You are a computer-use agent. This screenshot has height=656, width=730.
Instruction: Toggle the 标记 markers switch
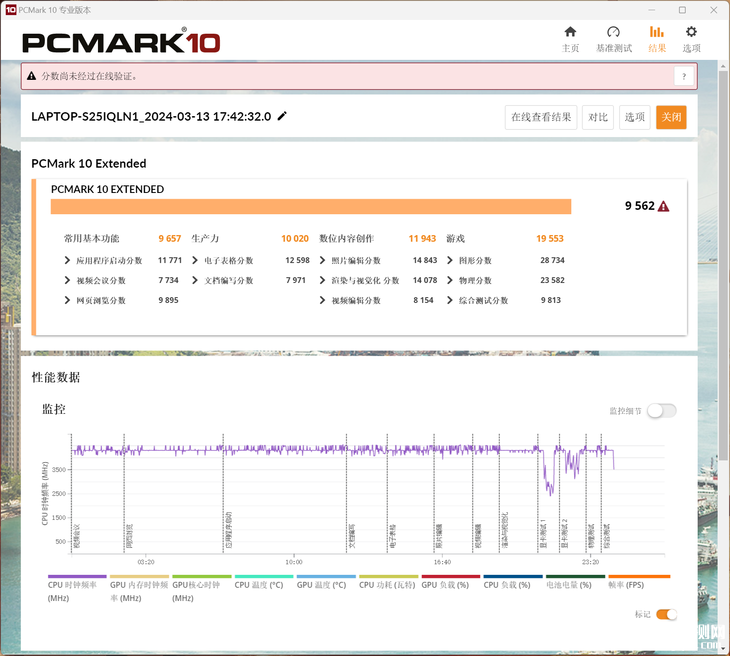click(x=667, y=615)
